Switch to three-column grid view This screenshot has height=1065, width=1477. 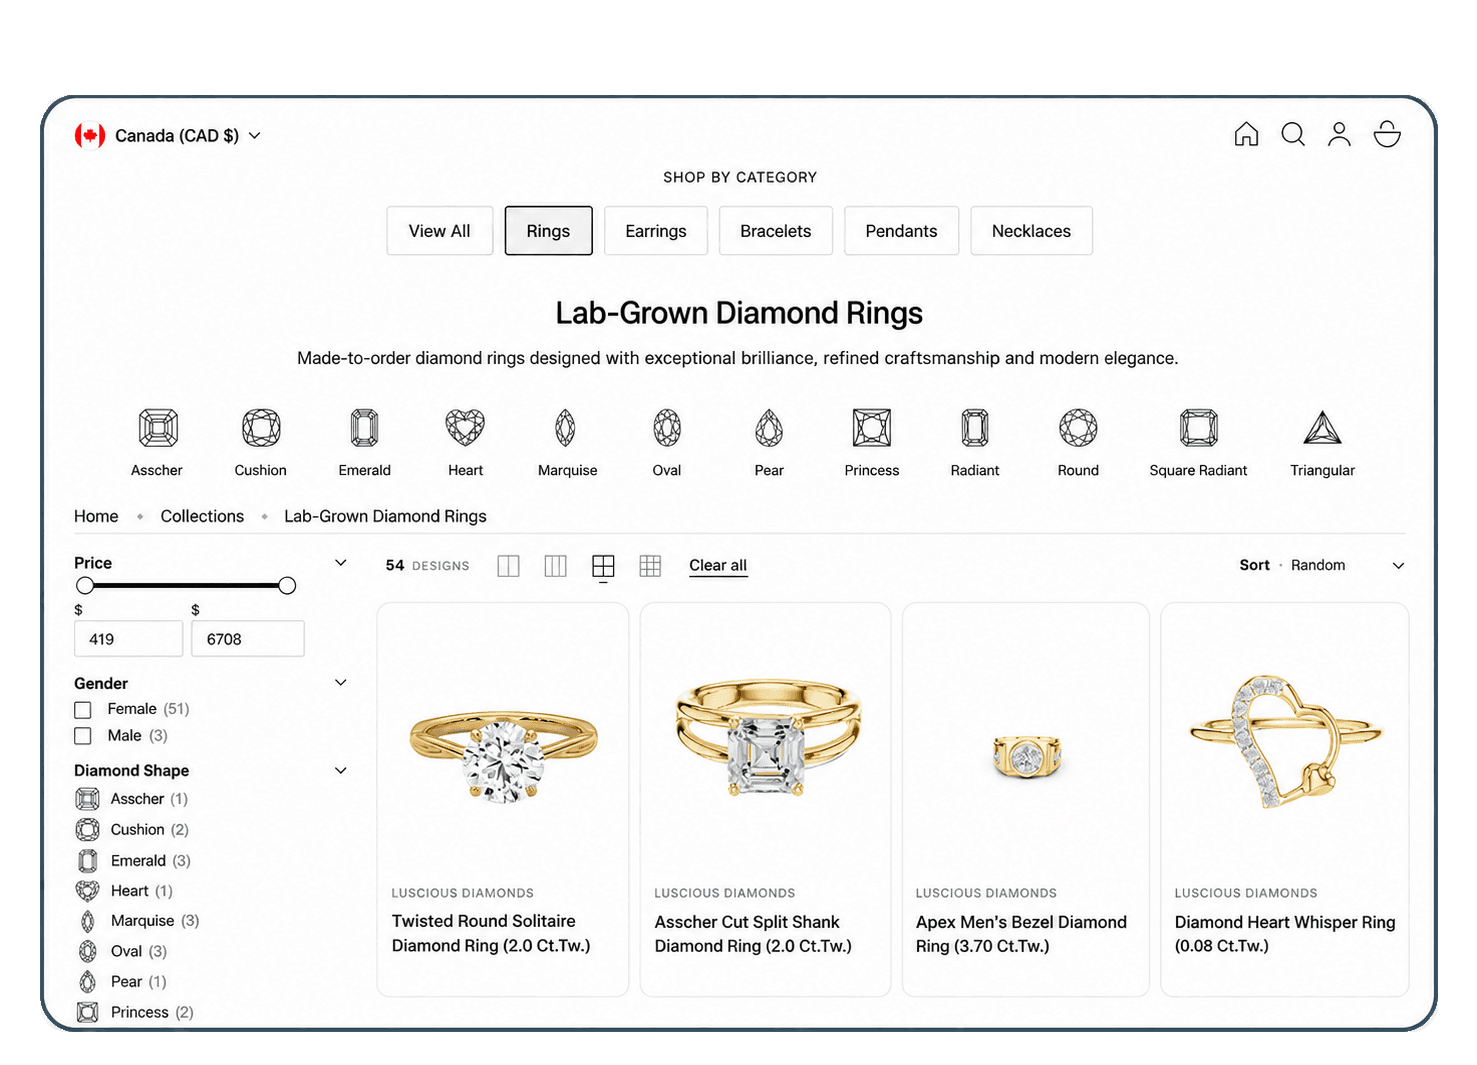coord(556,566)
